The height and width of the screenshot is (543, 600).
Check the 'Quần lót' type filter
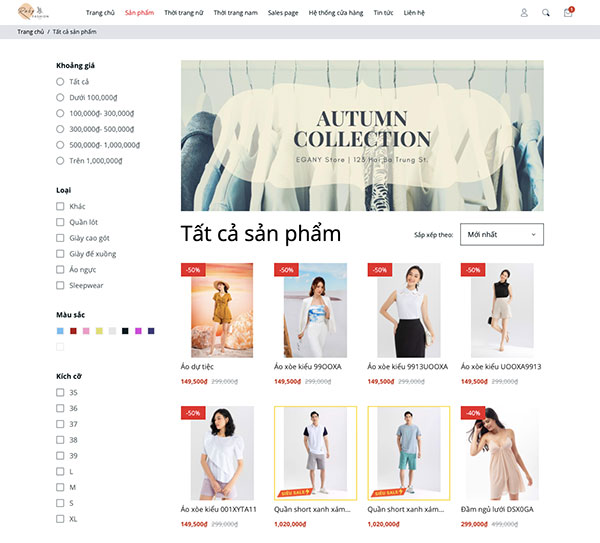[x=60, y=222]
